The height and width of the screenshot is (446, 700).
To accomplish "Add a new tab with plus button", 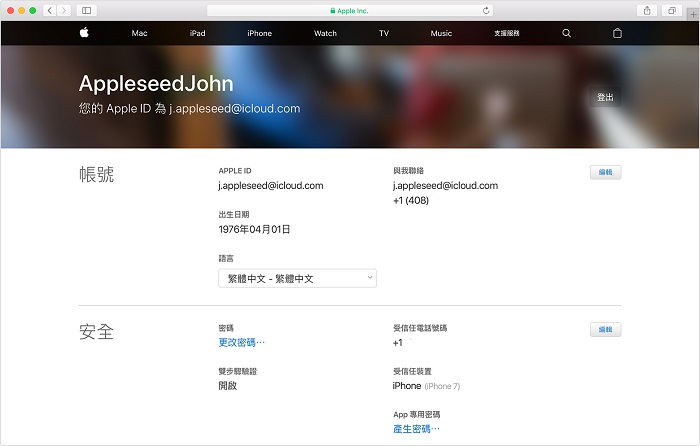I will (x=693, y=14).
